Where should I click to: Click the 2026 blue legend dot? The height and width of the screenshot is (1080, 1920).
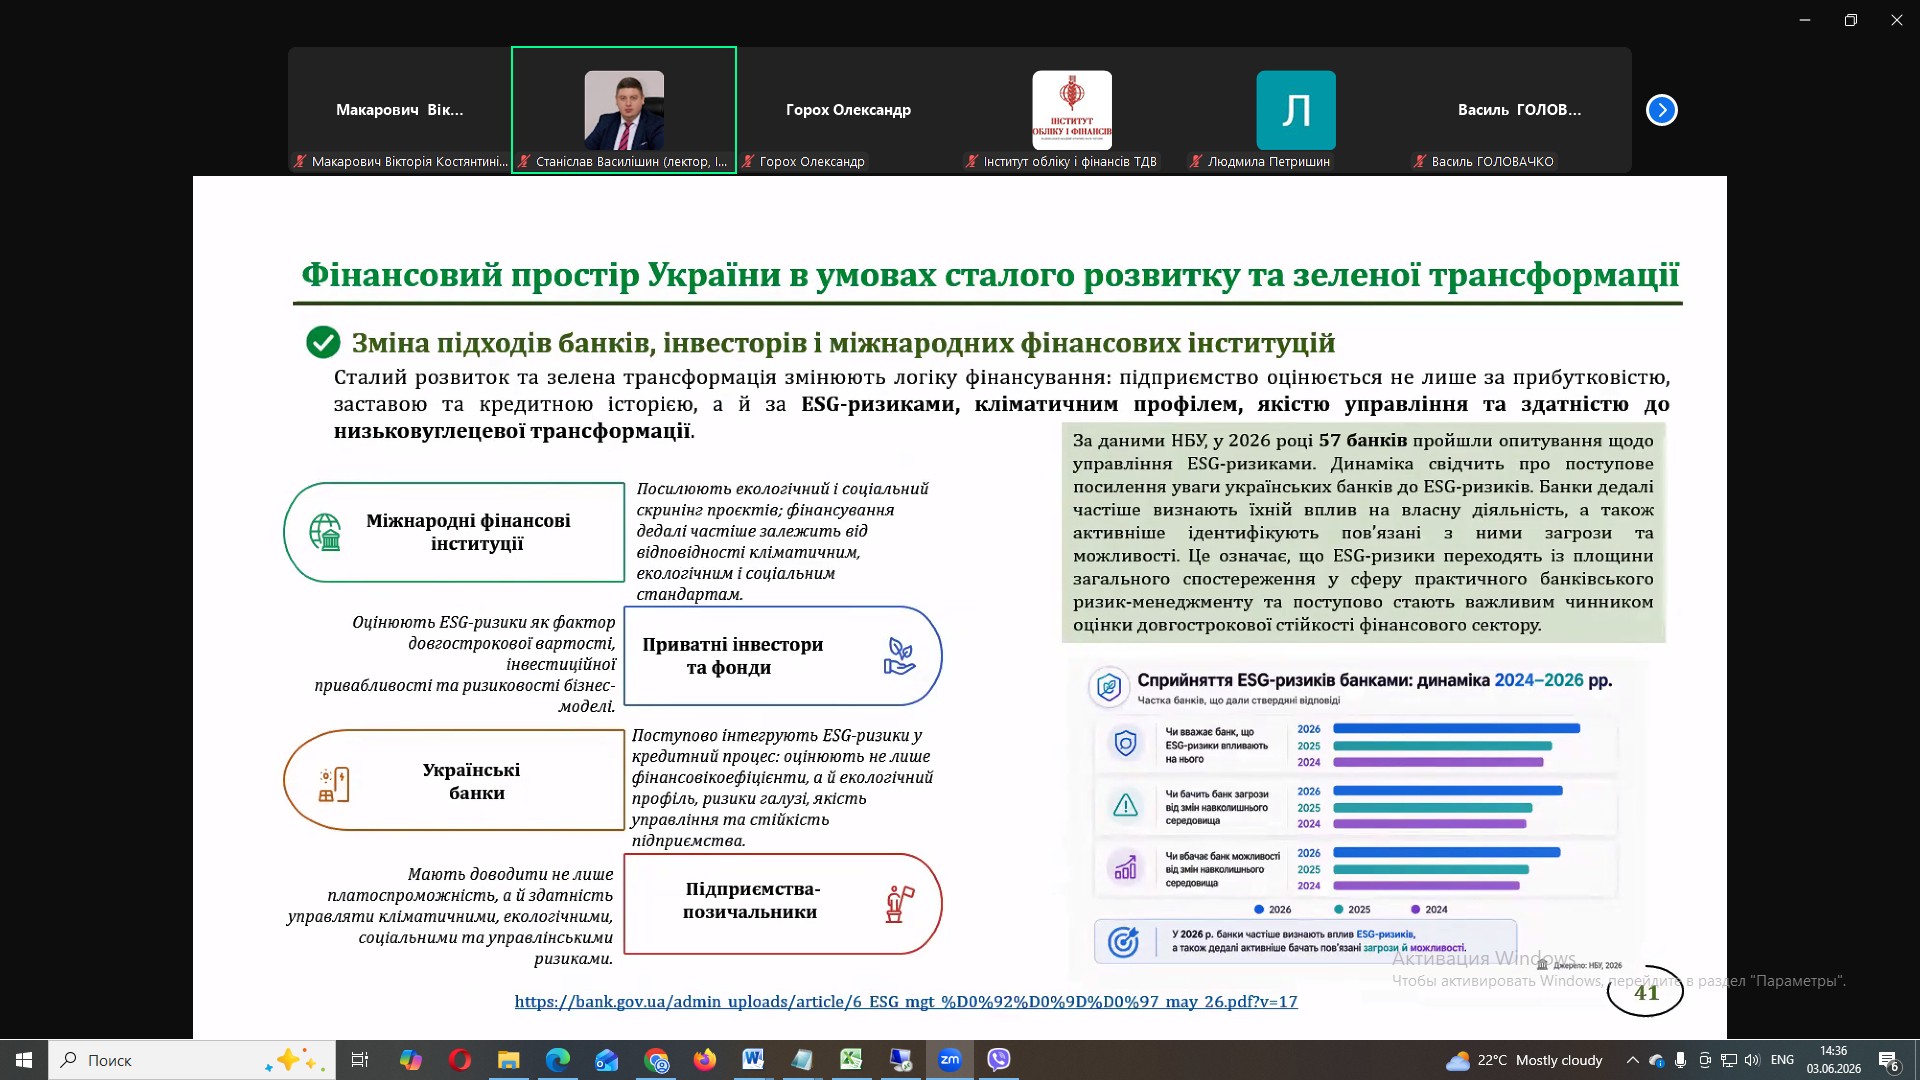(1259, 909)
